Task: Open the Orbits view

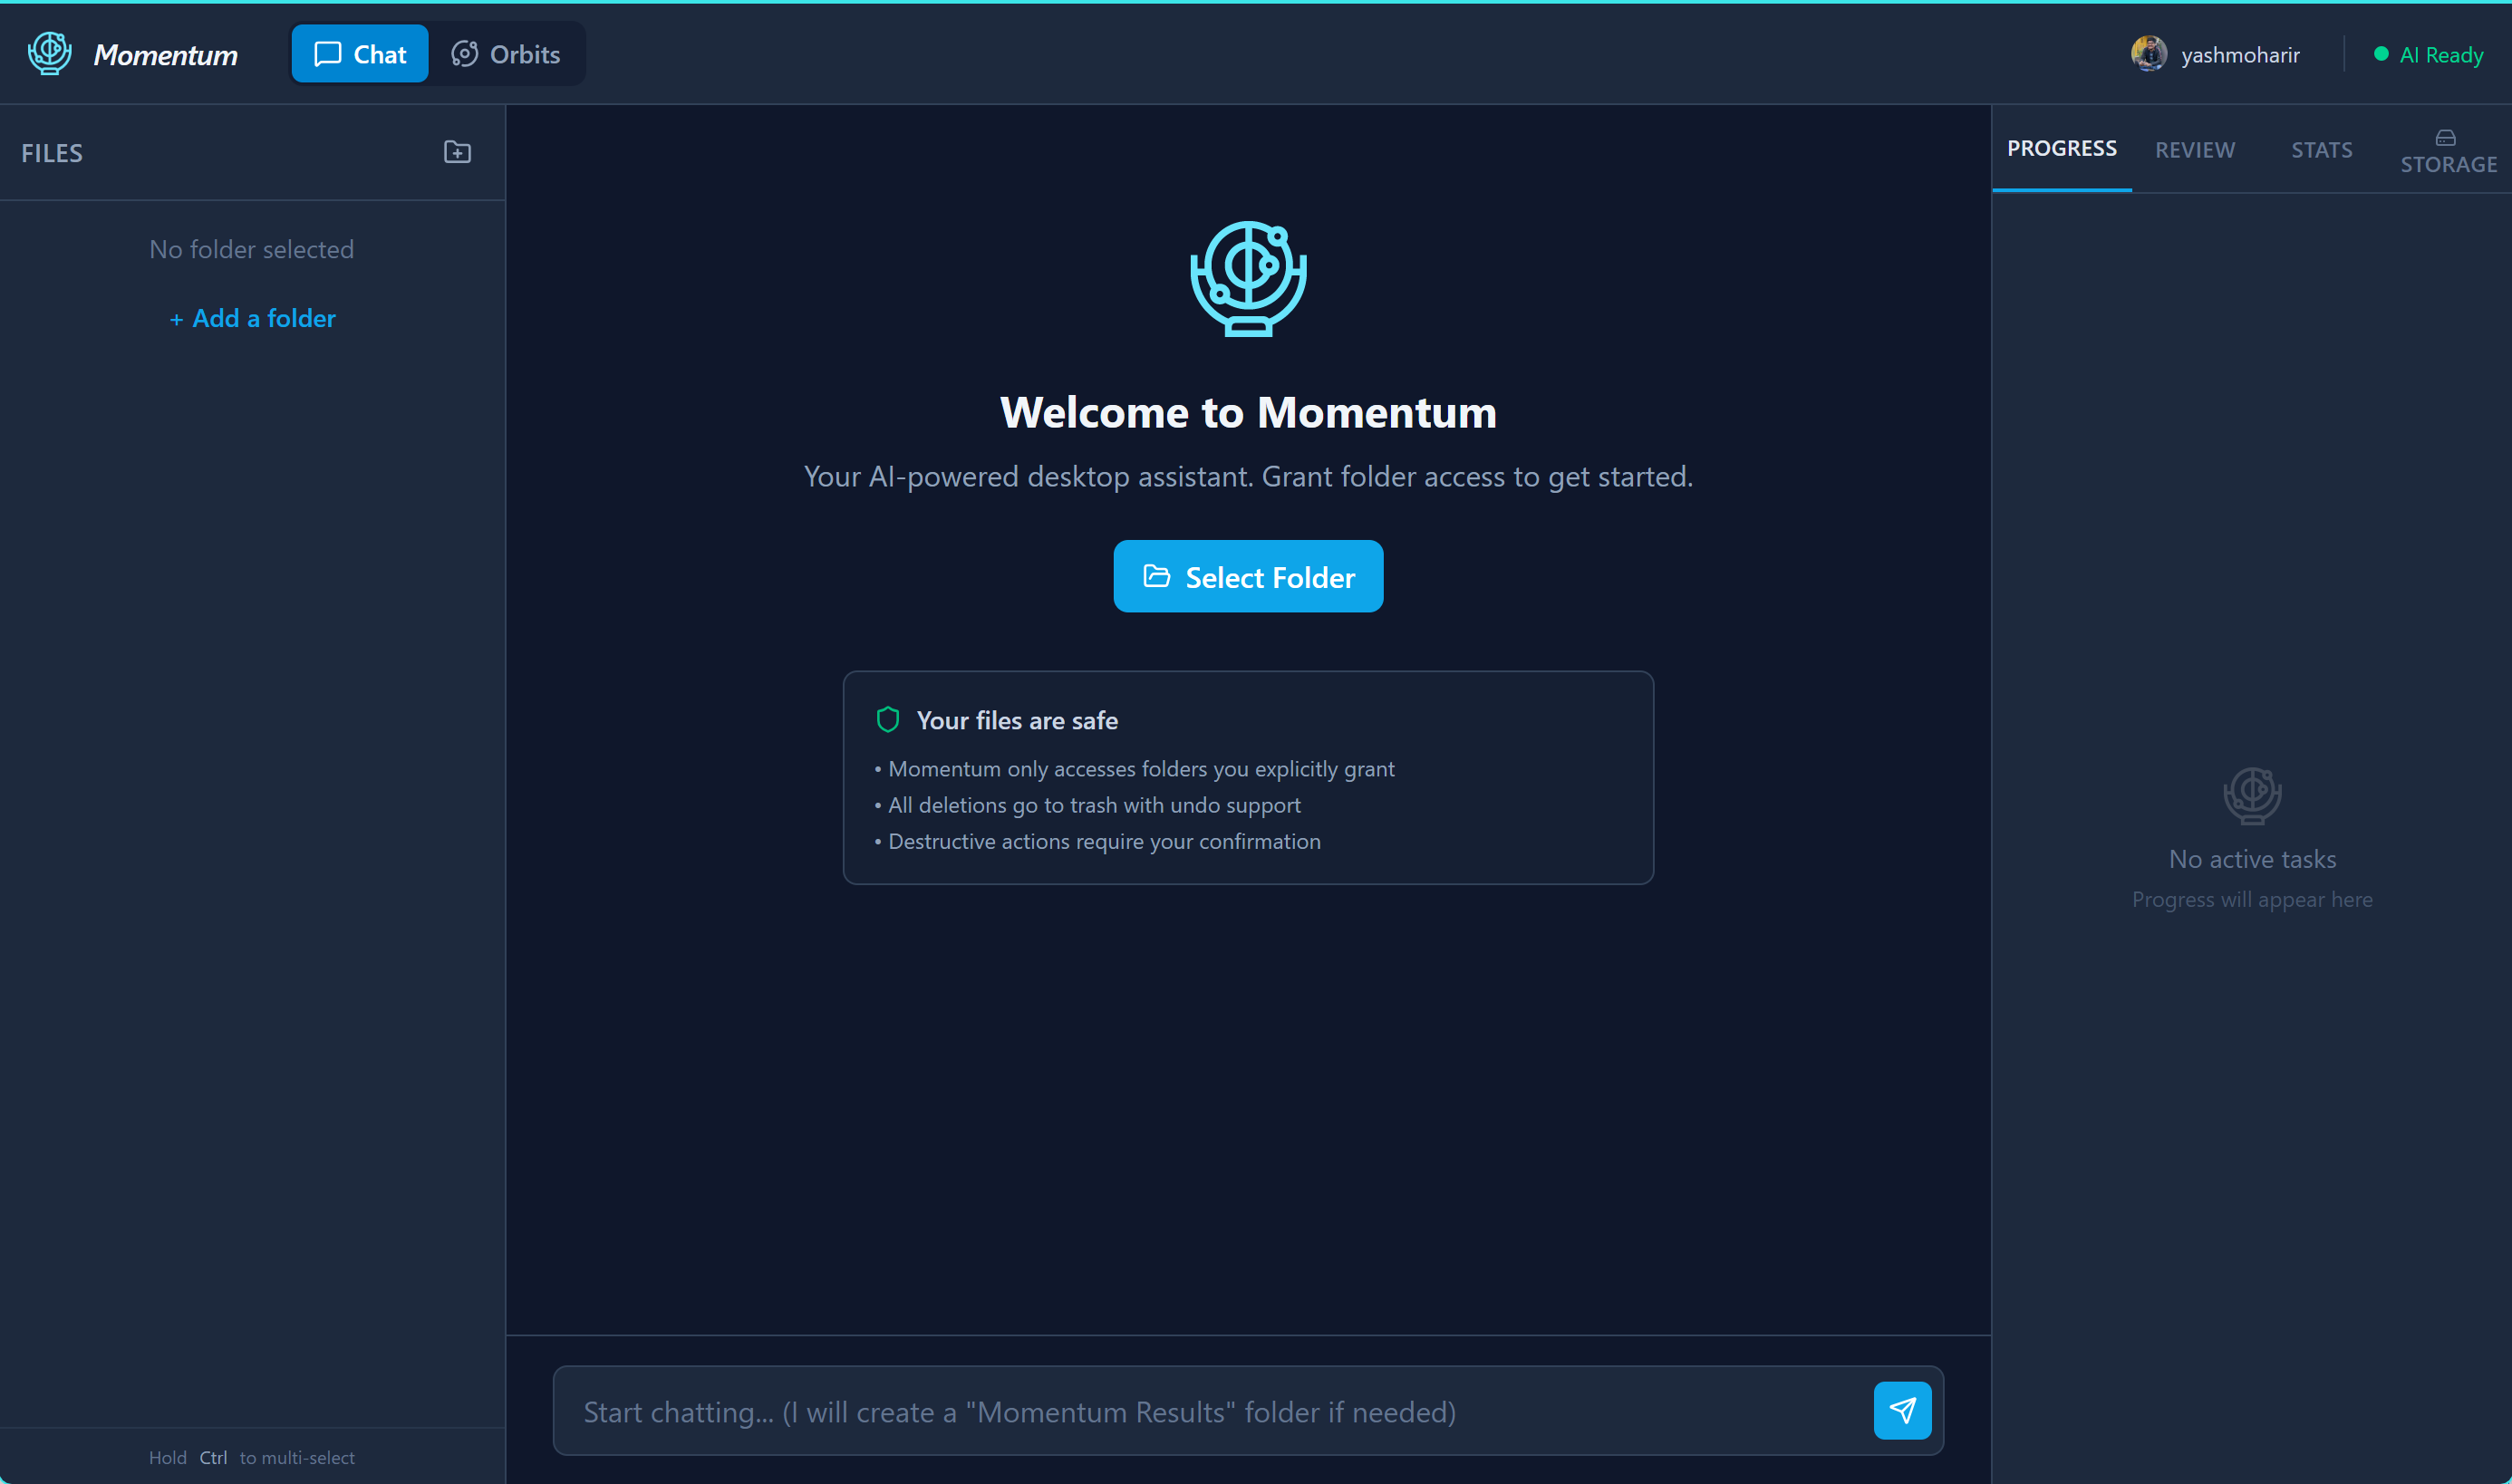Action: click(x=506, y=54)
